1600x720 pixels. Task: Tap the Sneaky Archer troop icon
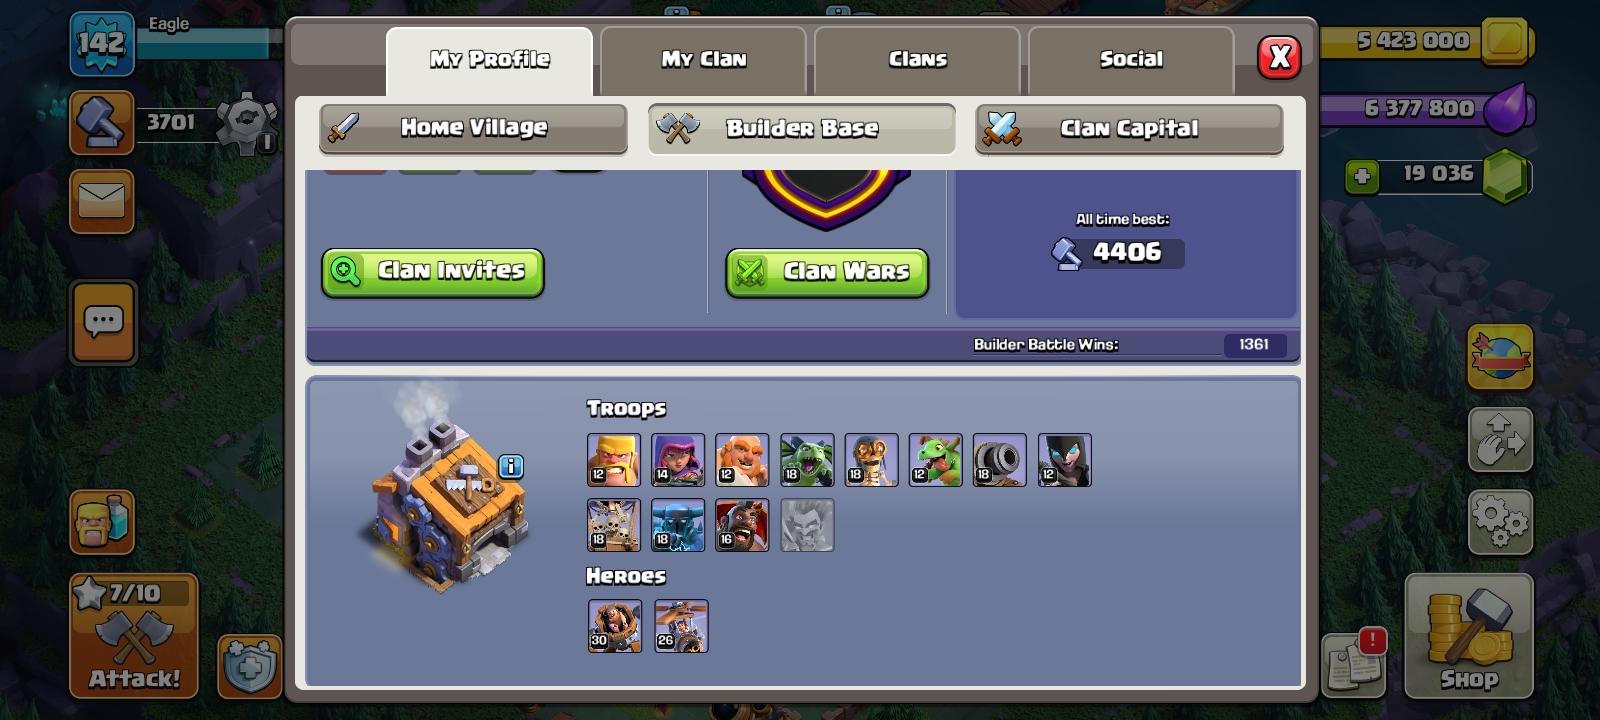tap(678, 460)
